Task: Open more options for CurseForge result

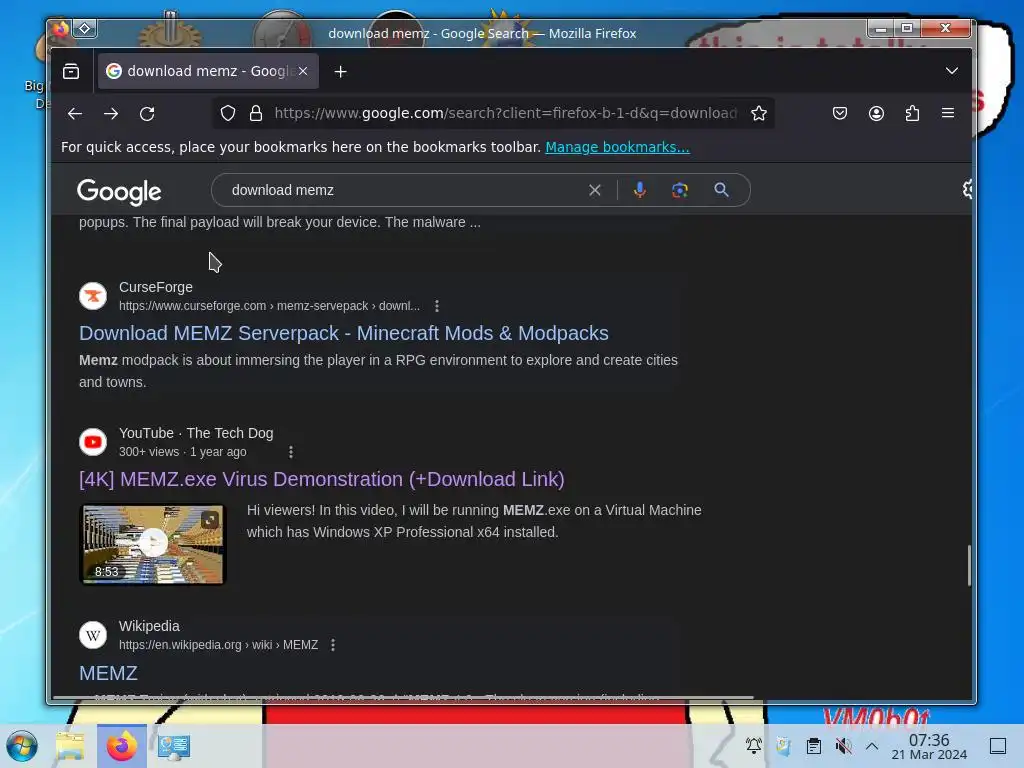Action: pos(437,306)
